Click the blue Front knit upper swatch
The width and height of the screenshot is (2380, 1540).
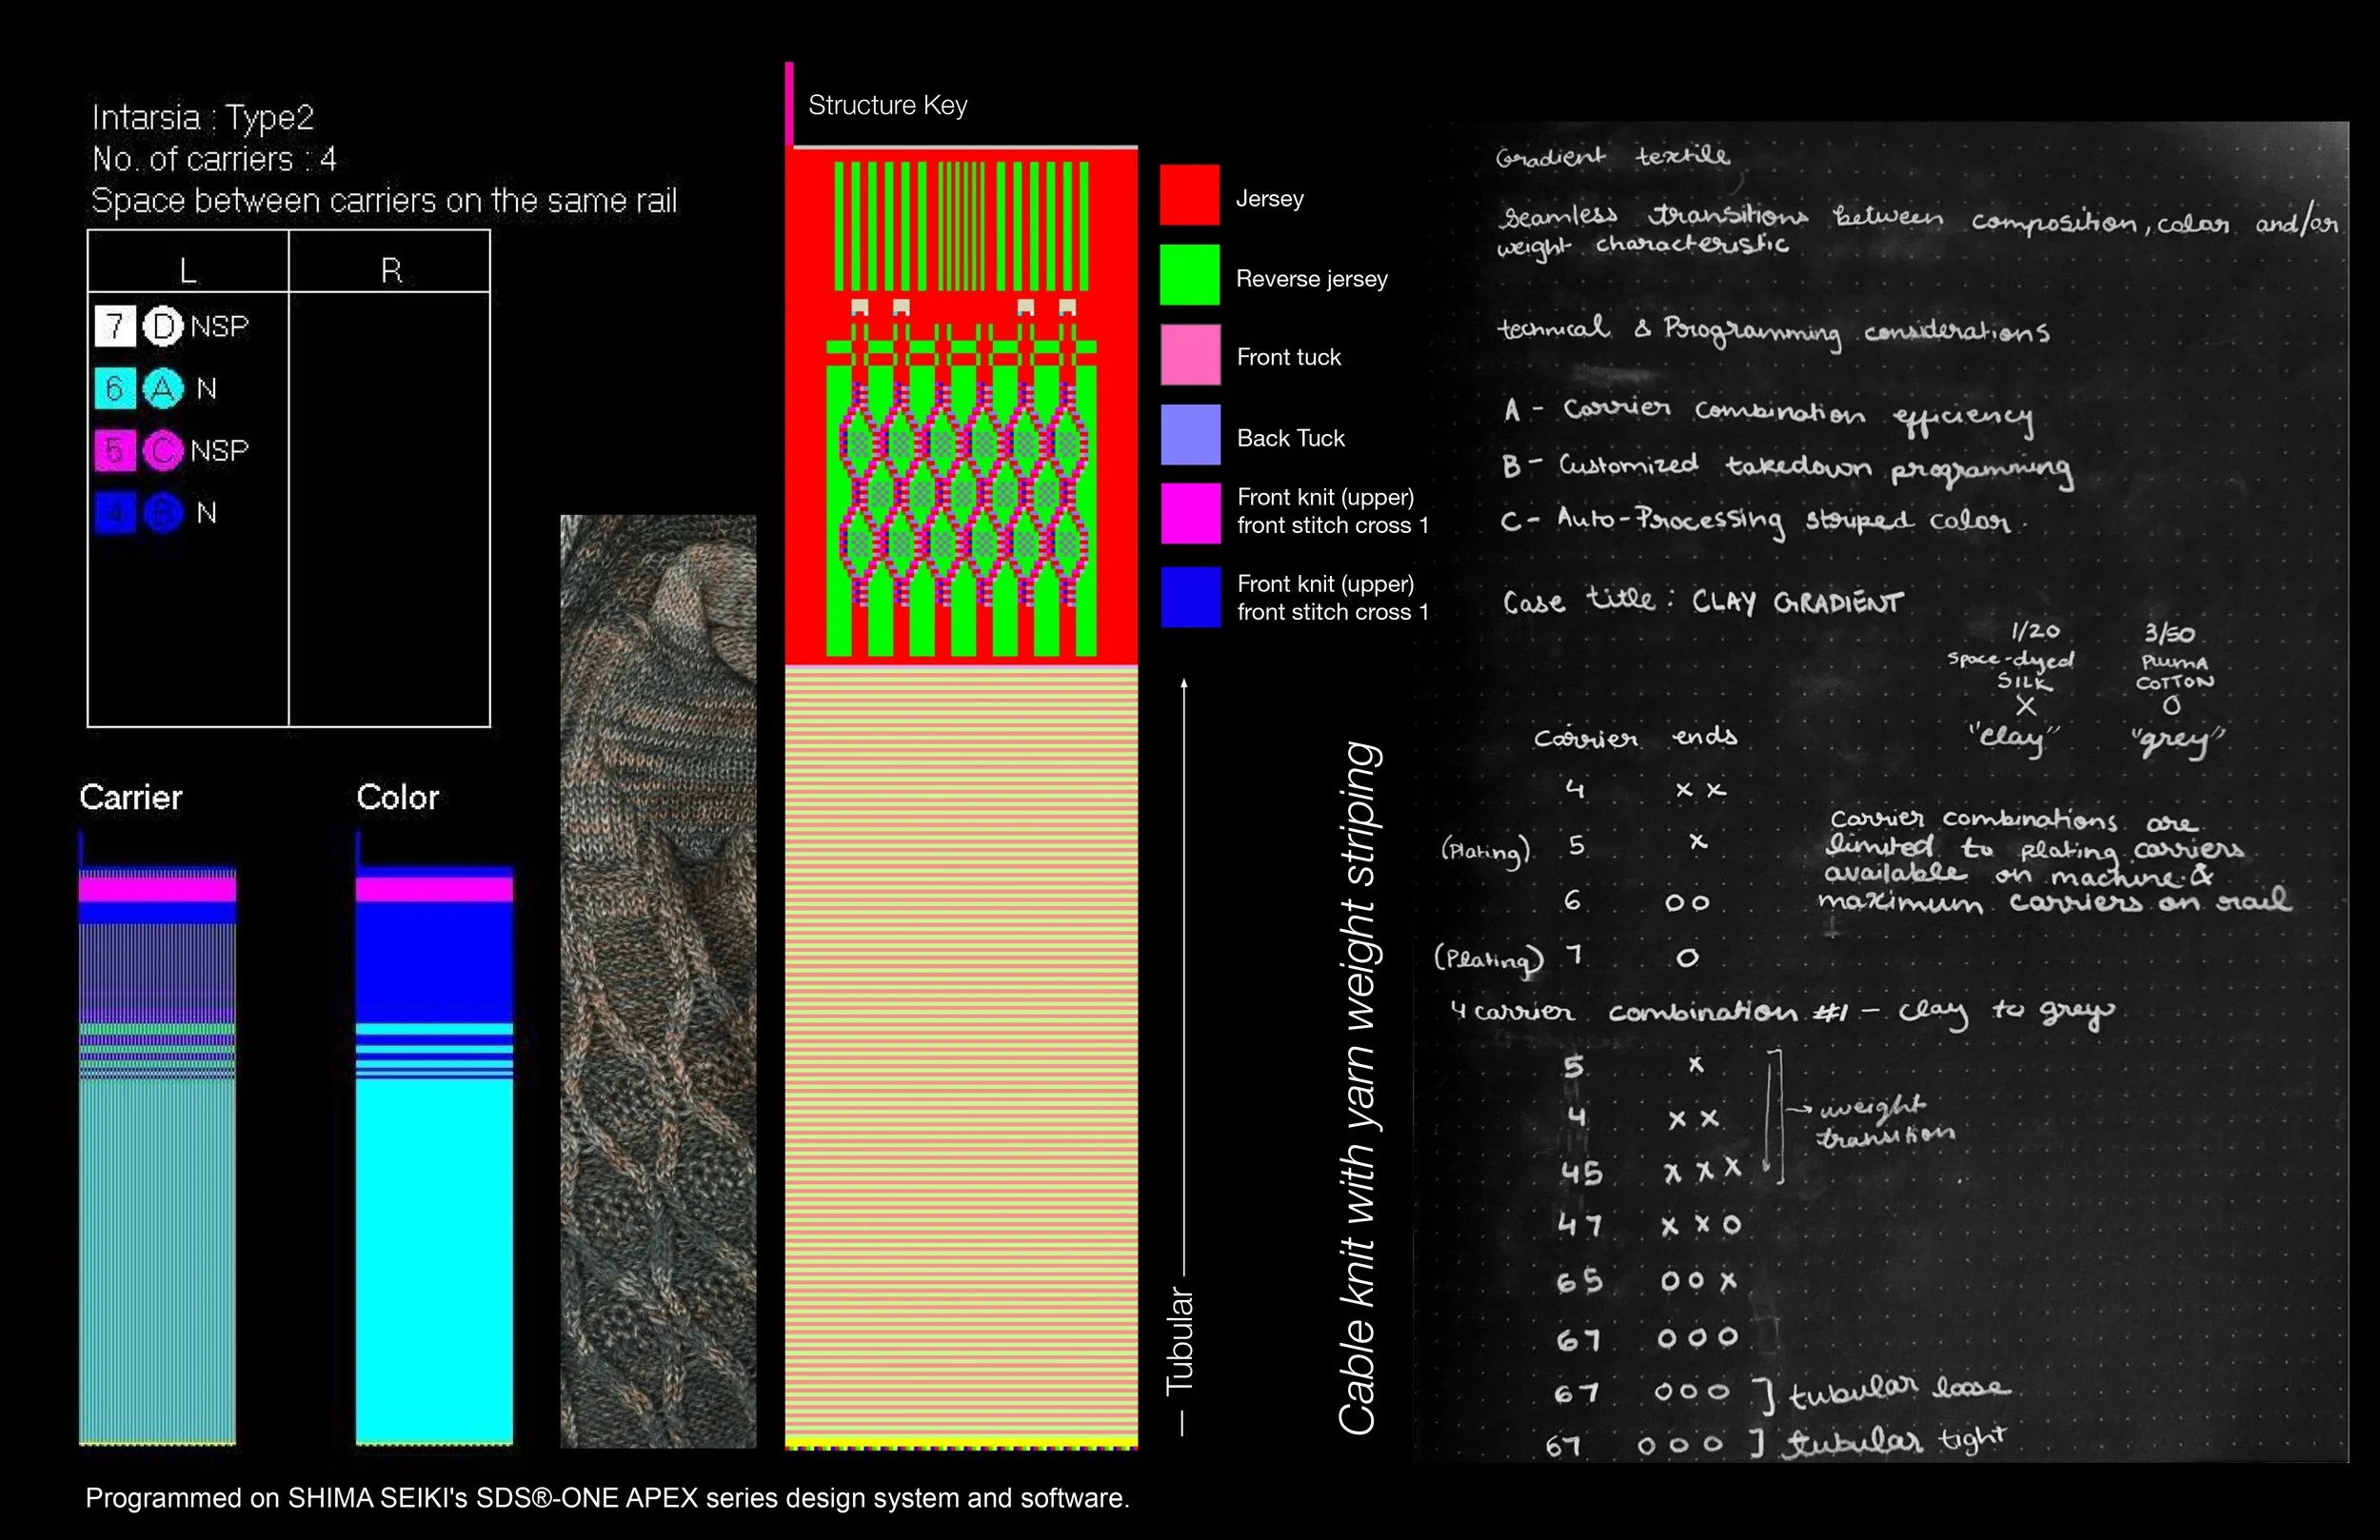click(x=1190, y=597)
